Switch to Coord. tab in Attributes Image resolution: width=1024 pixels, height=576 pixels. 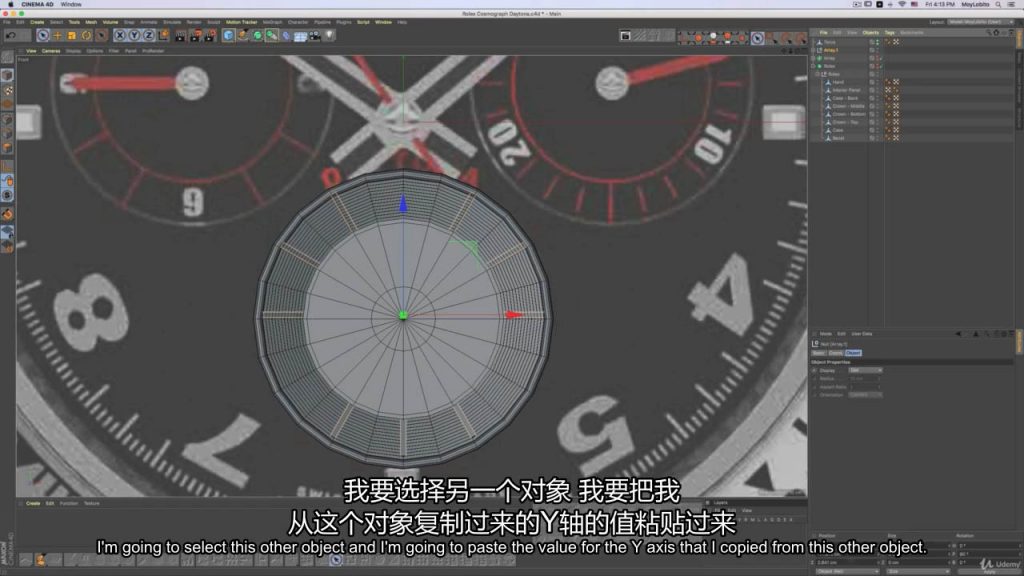pos(836,353)
